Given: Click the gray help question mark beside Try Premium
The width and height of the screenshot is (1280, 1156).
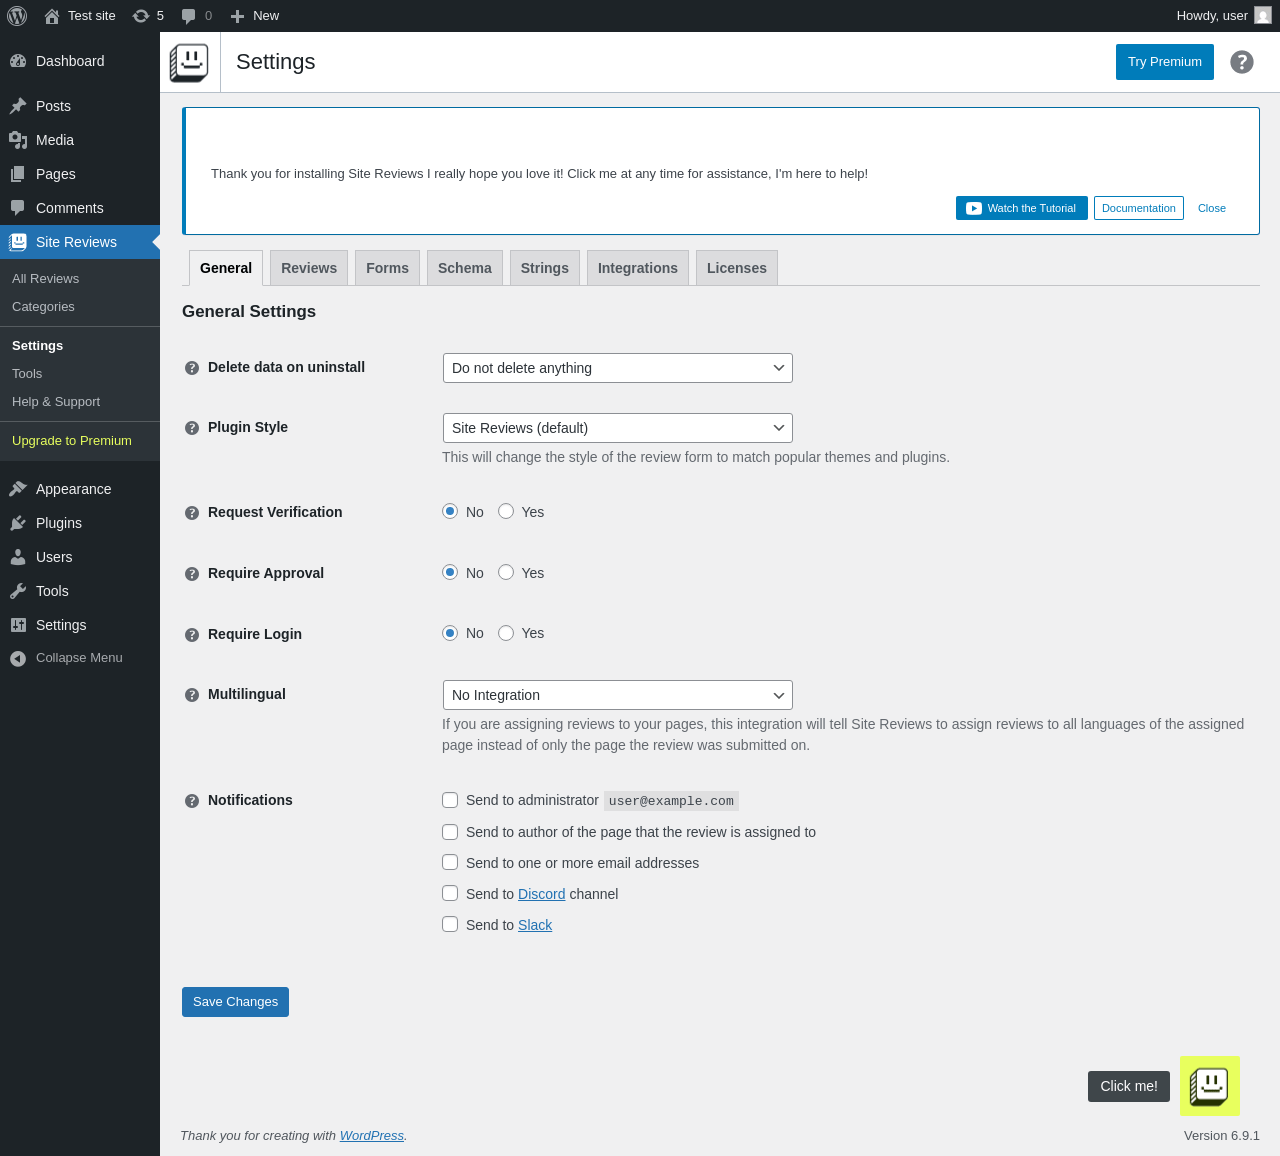Looking at the screenshot, I should (x=1242, y=62).
